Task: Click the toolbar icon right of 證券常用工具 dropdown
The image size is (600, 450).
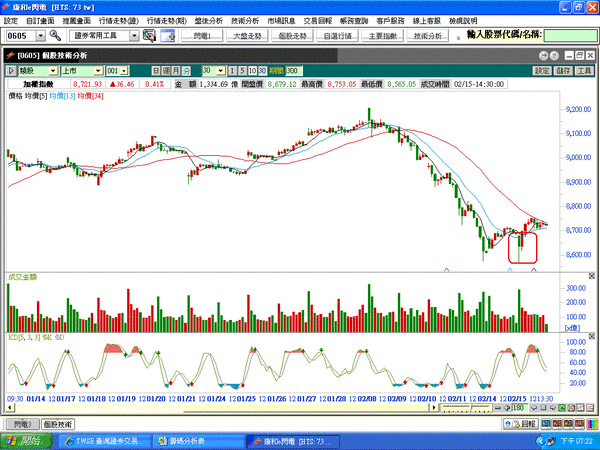Action: [x=149, y=36]
